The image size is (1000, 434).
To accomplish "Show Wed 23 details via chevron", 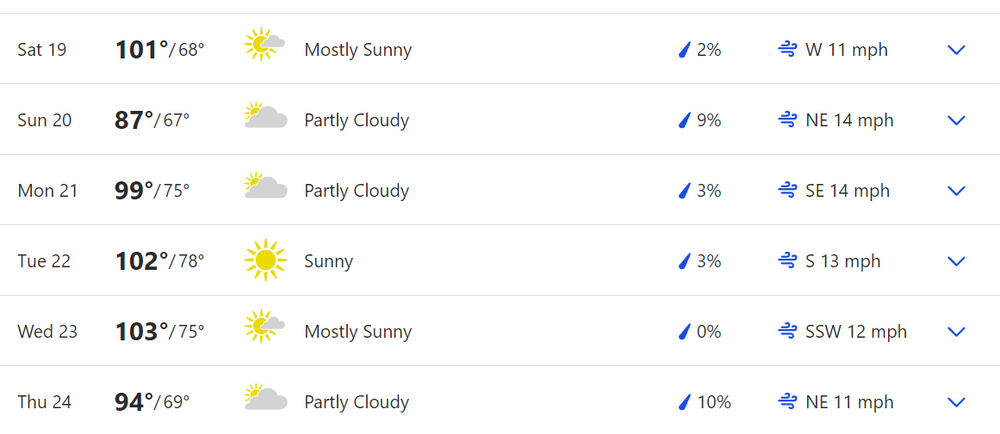I will tap(956, 332).
